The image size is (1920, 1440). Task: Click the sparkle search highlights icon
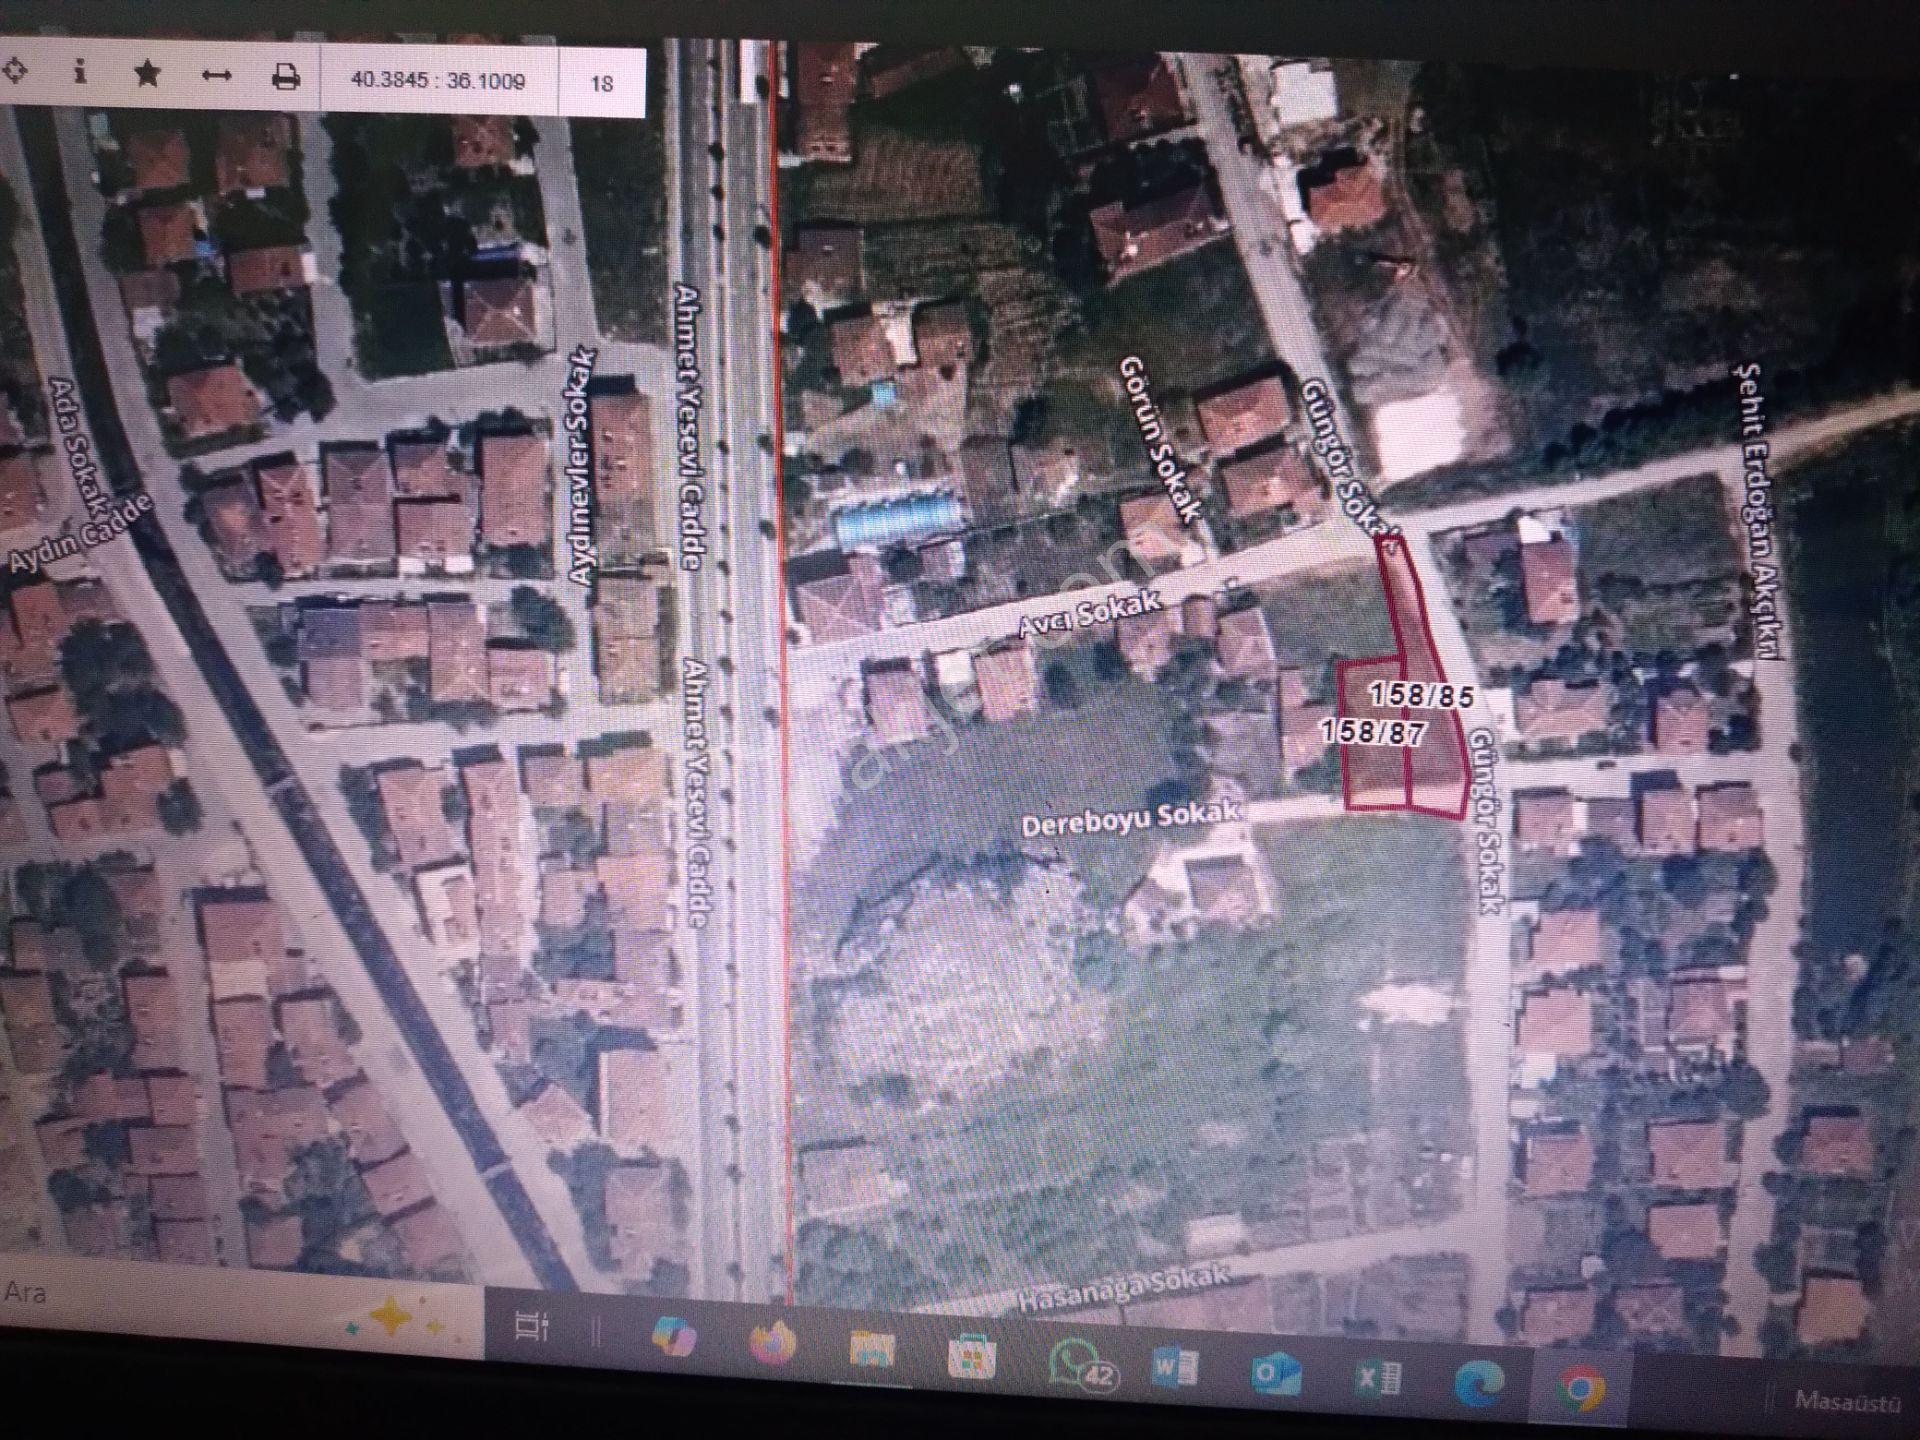coord(391,1319)
